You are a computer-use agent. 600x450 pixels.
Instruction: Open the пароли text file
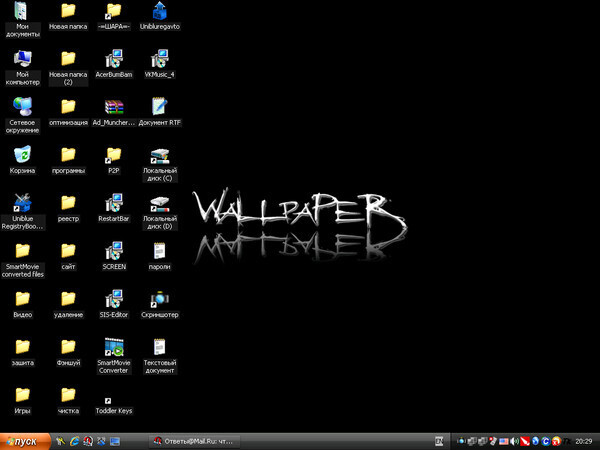point(160,256)
